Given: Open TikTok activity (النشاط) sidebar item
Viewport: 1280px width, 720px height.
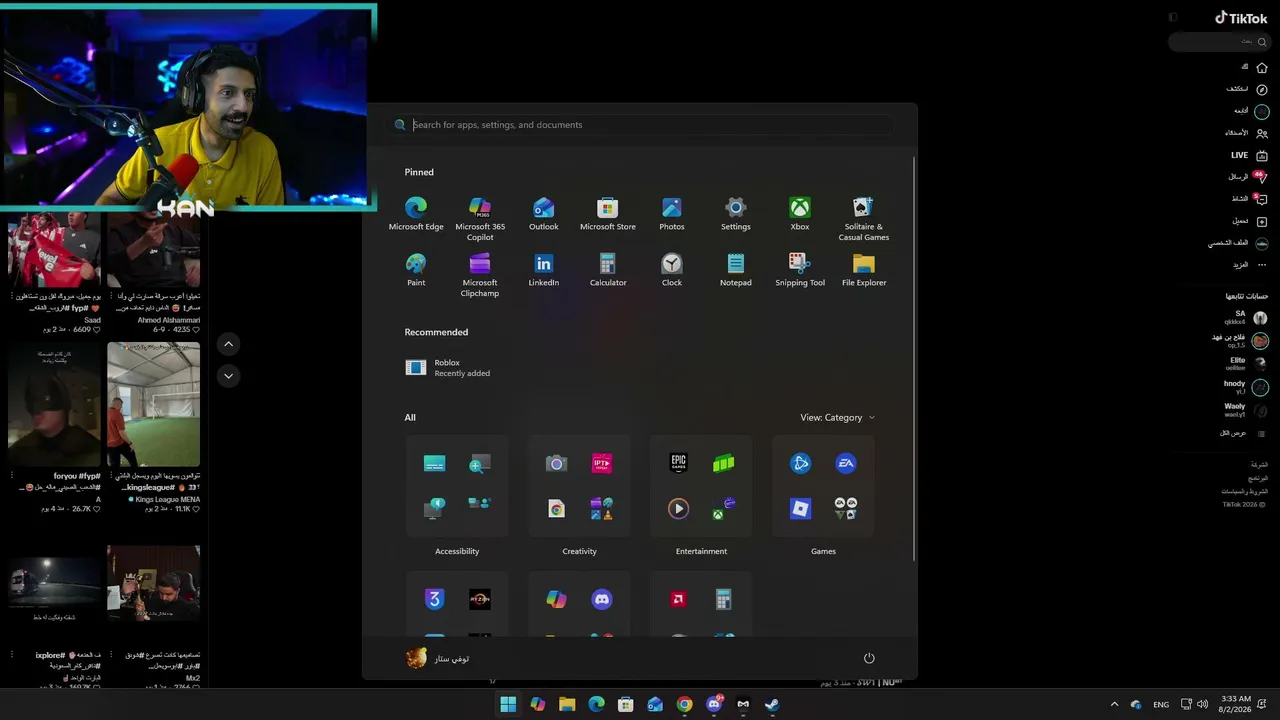Looking at the screenshot, I should coord(1250,199).
